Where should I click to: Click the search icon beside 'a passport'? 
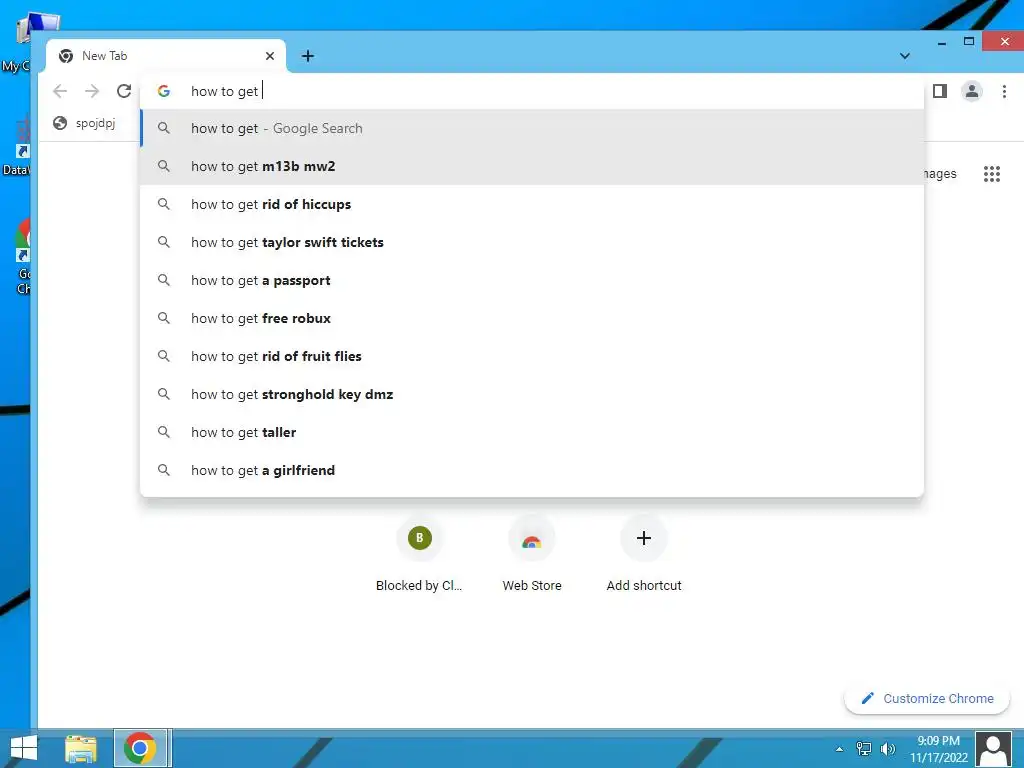[164, 280]
